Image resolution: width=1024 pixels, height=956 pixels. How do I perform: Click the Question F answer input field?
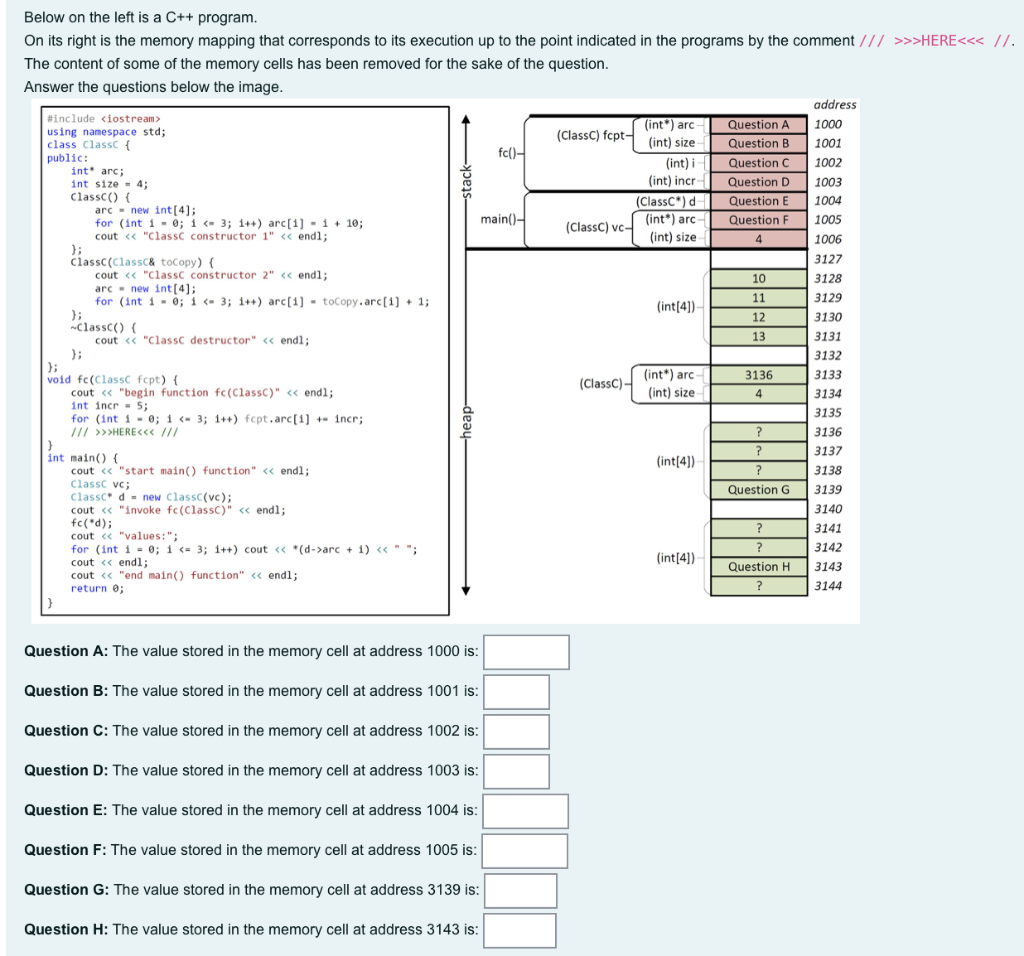tap(524, 850)
